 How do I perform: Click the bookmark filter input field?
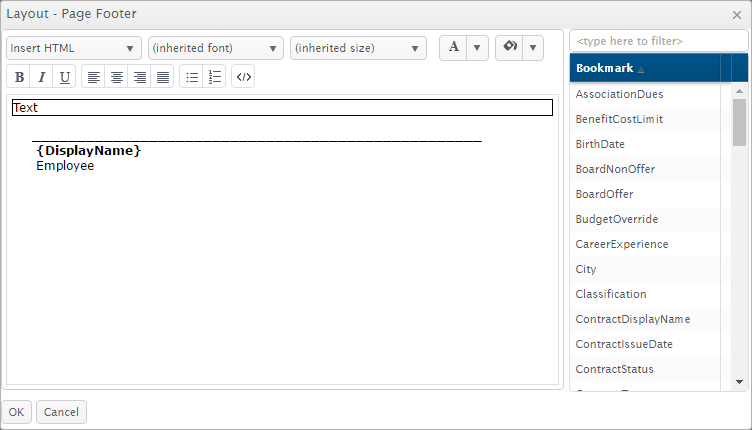(x=658, y=41)
